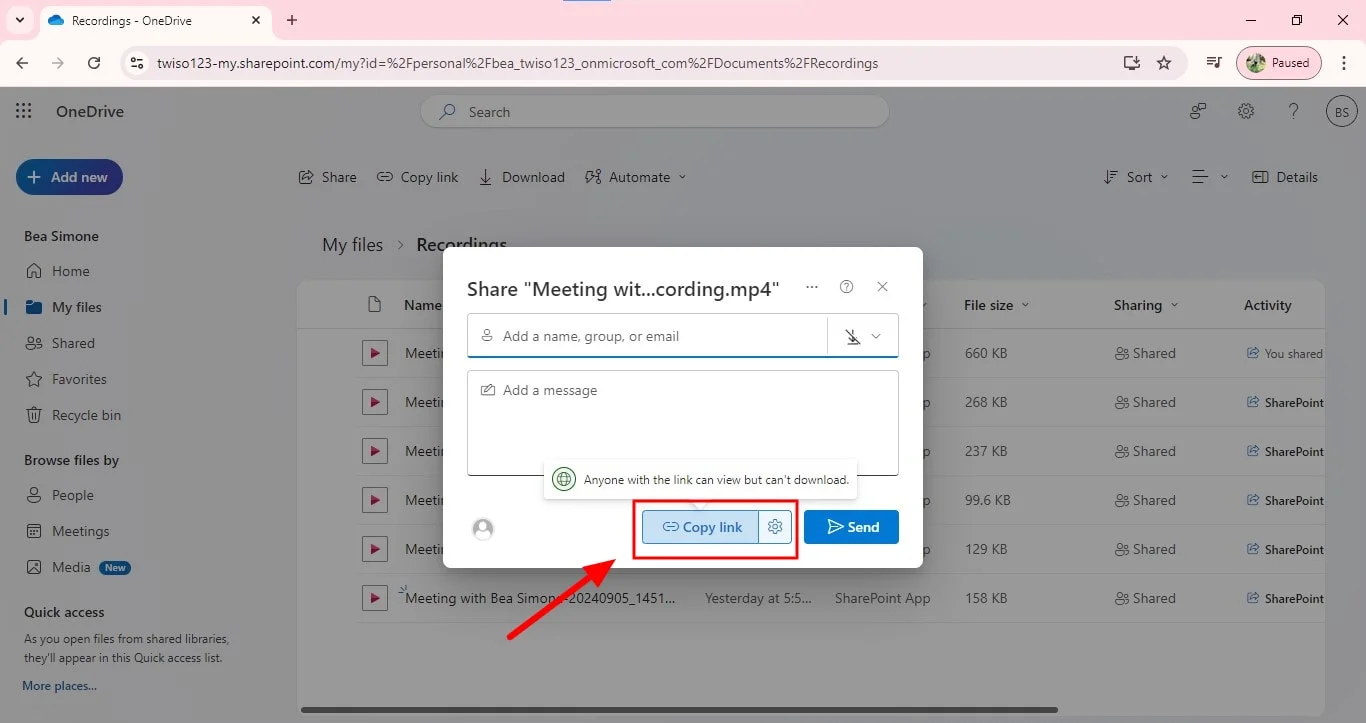Click the Activity column header
The height and width of the screenshot is (723, 1366).
pyautogui.click(x=1267, y=305)
